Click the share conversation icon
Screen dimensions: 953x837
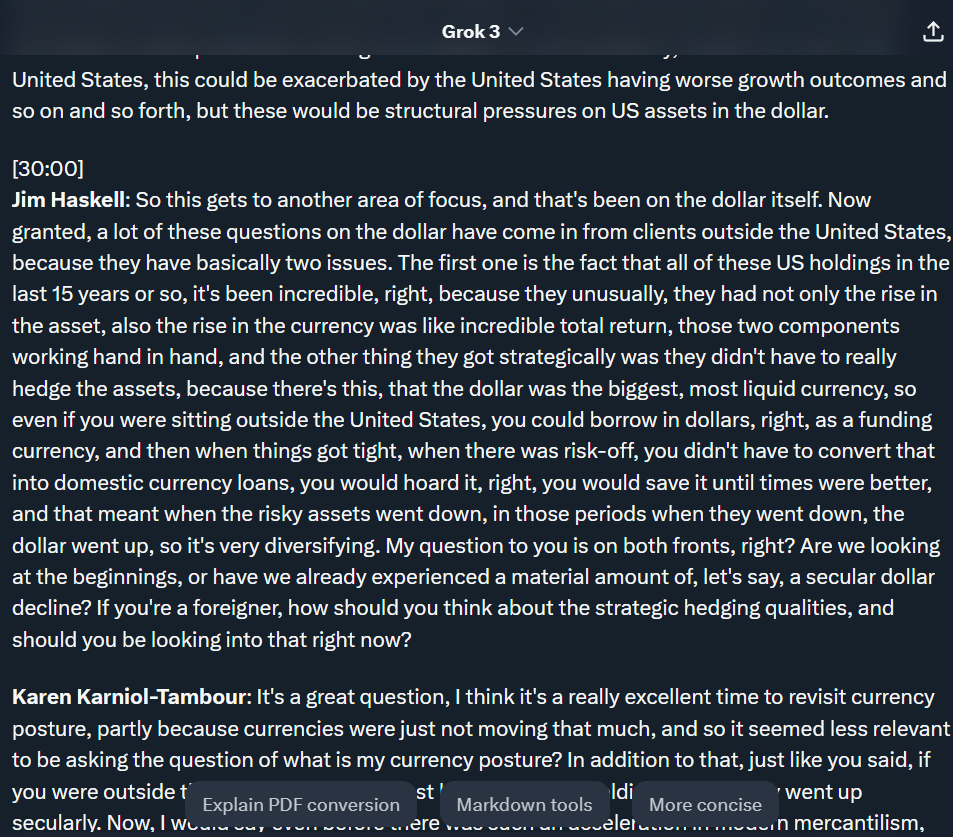[933, 32]
